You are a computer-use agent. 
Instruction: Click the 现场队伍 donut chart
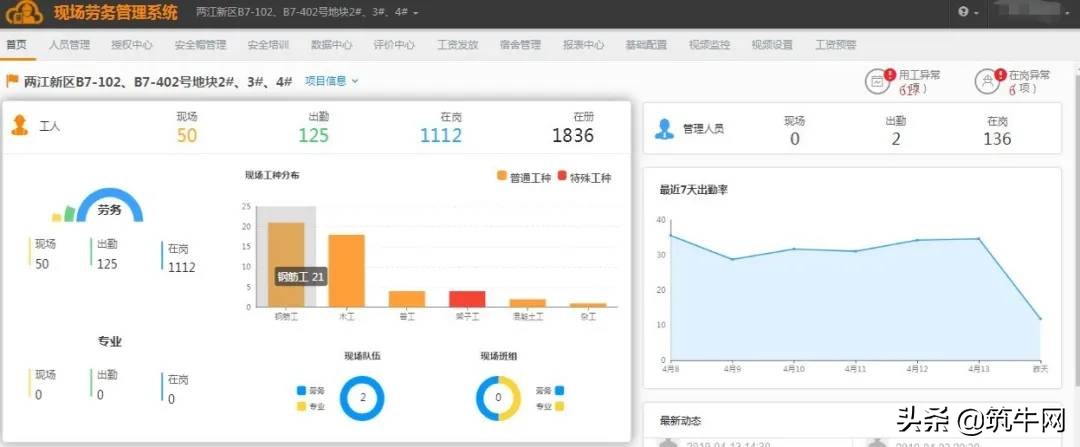pos(362,398)
